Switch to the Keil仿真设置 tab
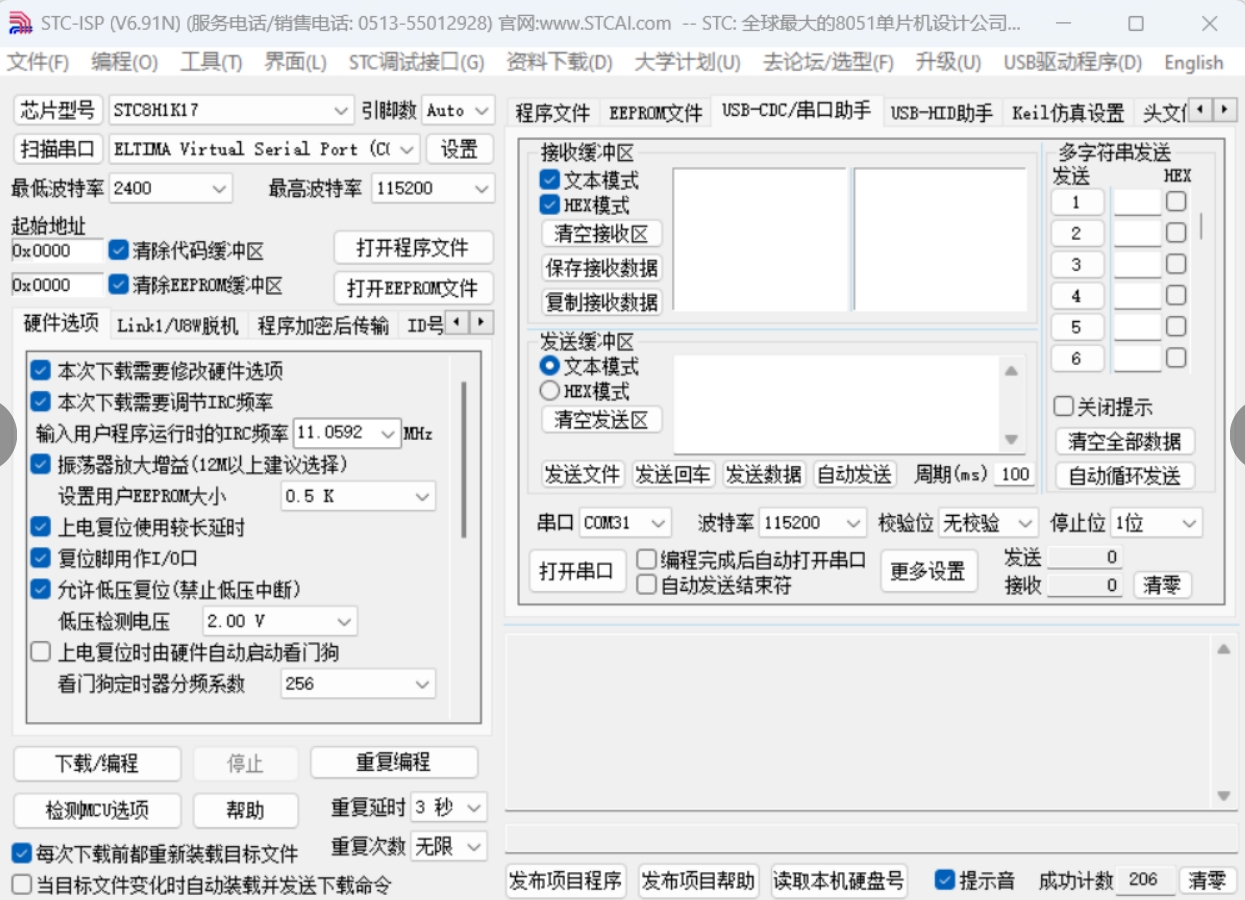1245x900 pixels. point(1068,113)
